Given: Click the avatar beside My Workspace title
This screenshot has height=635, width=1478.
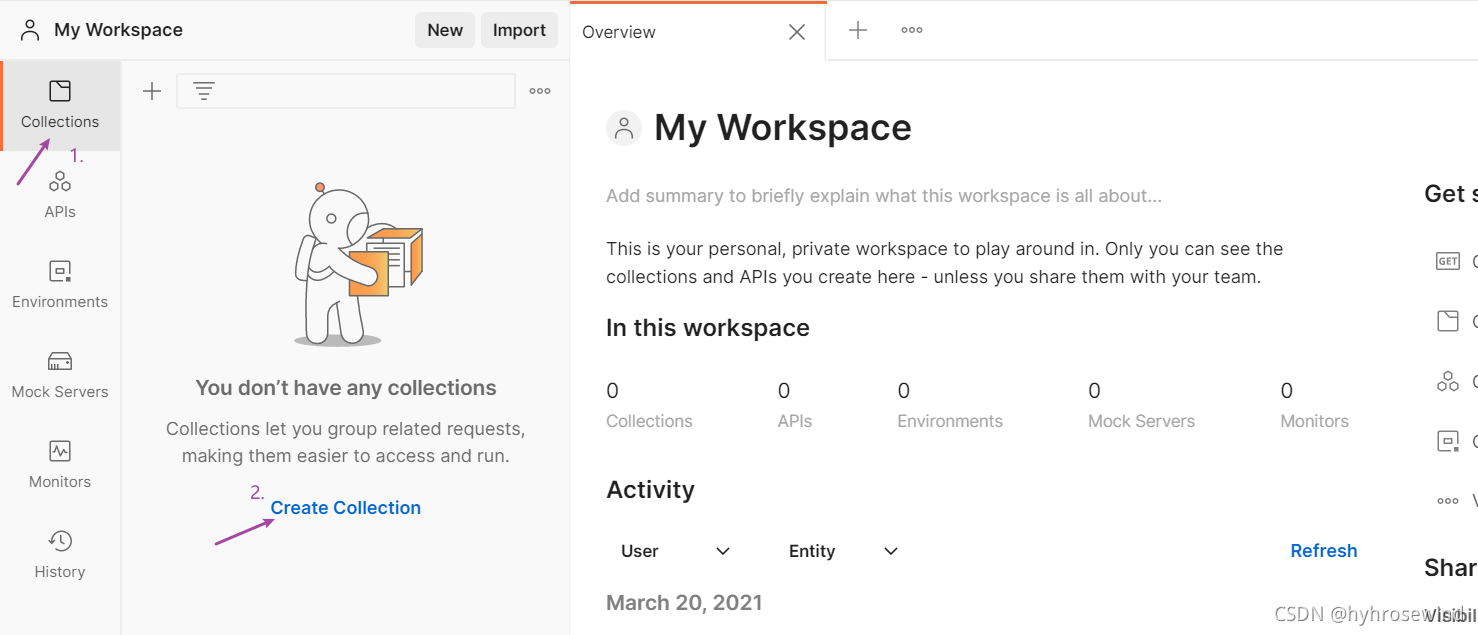Looking at the screenshot, I should click(x=624, y=128).
